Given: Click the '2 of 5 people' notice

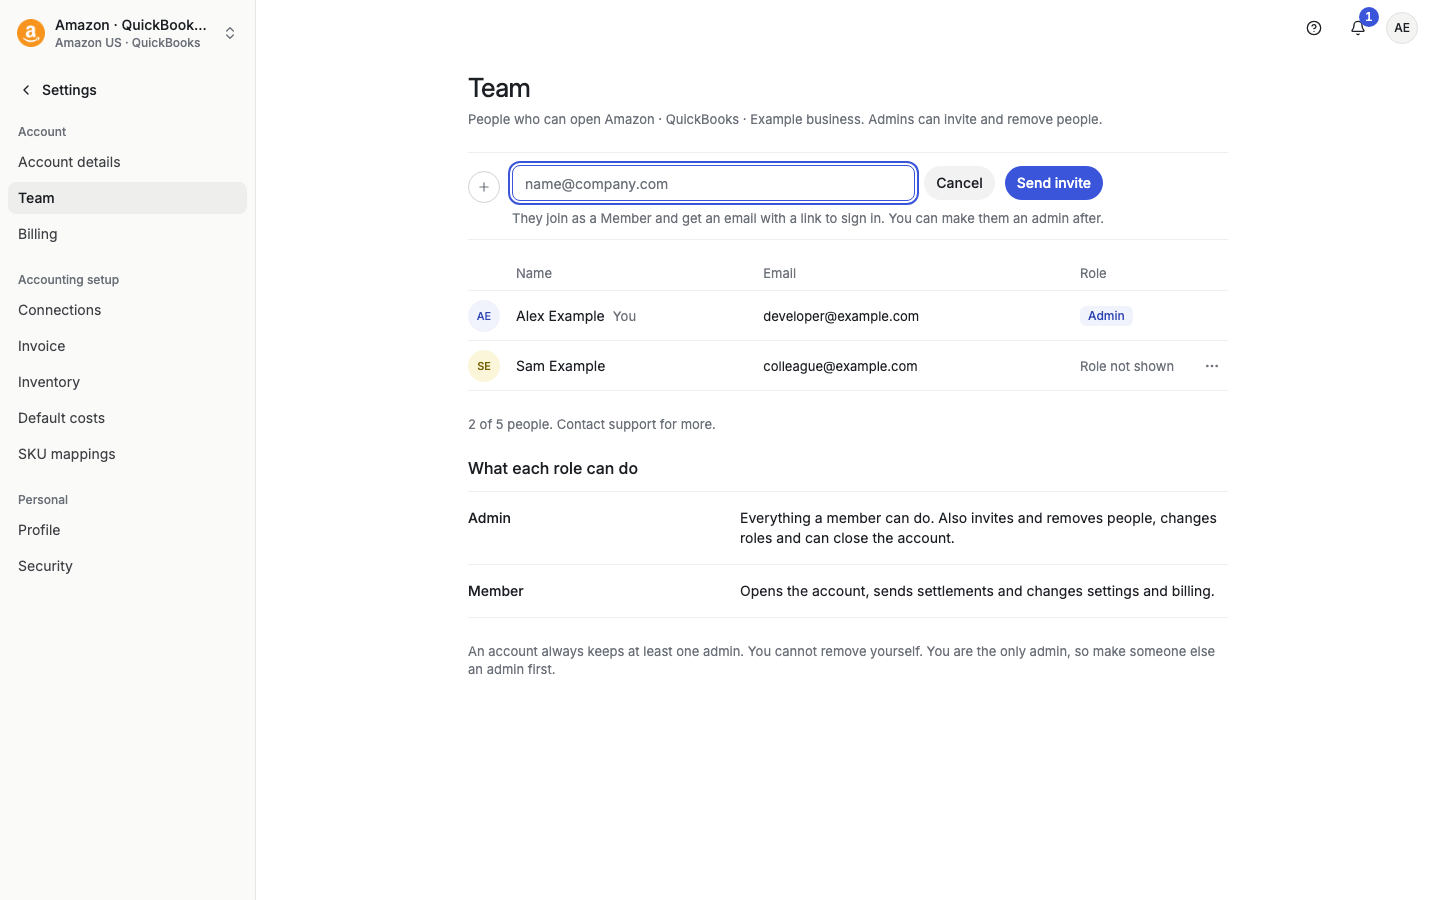Looking at the screenshot, I should [592, 424].
